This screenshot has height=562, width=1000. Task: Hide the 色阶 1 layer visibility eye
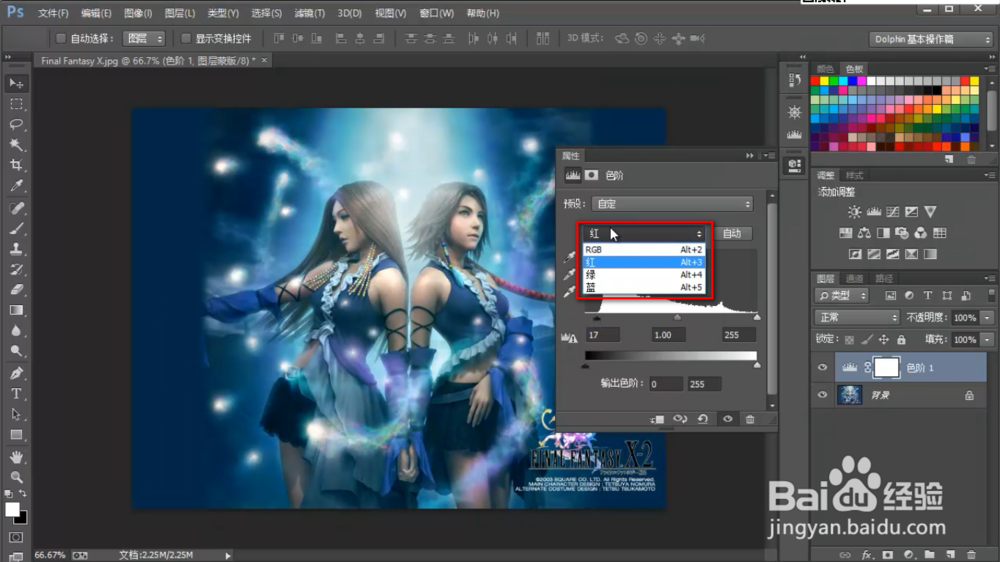tap(822, 367)
